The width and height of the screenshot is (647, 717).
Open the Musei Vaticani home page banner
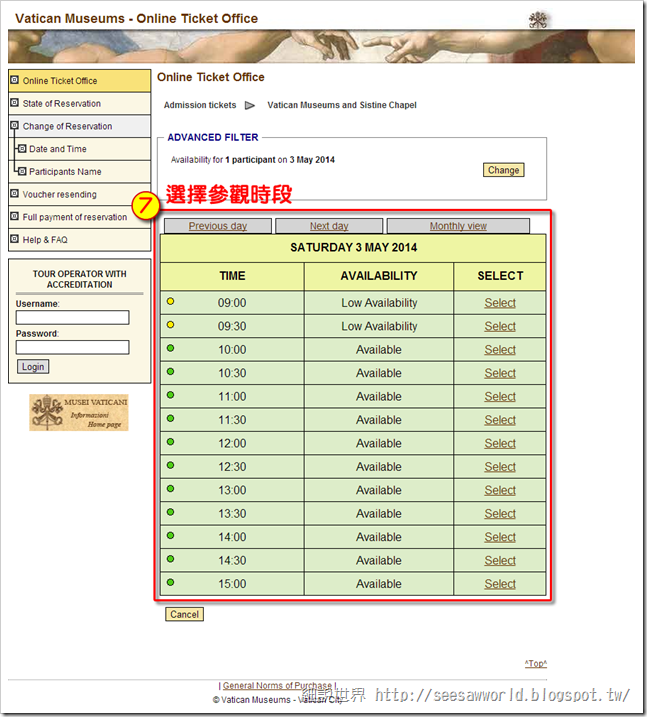coord(79,412)
